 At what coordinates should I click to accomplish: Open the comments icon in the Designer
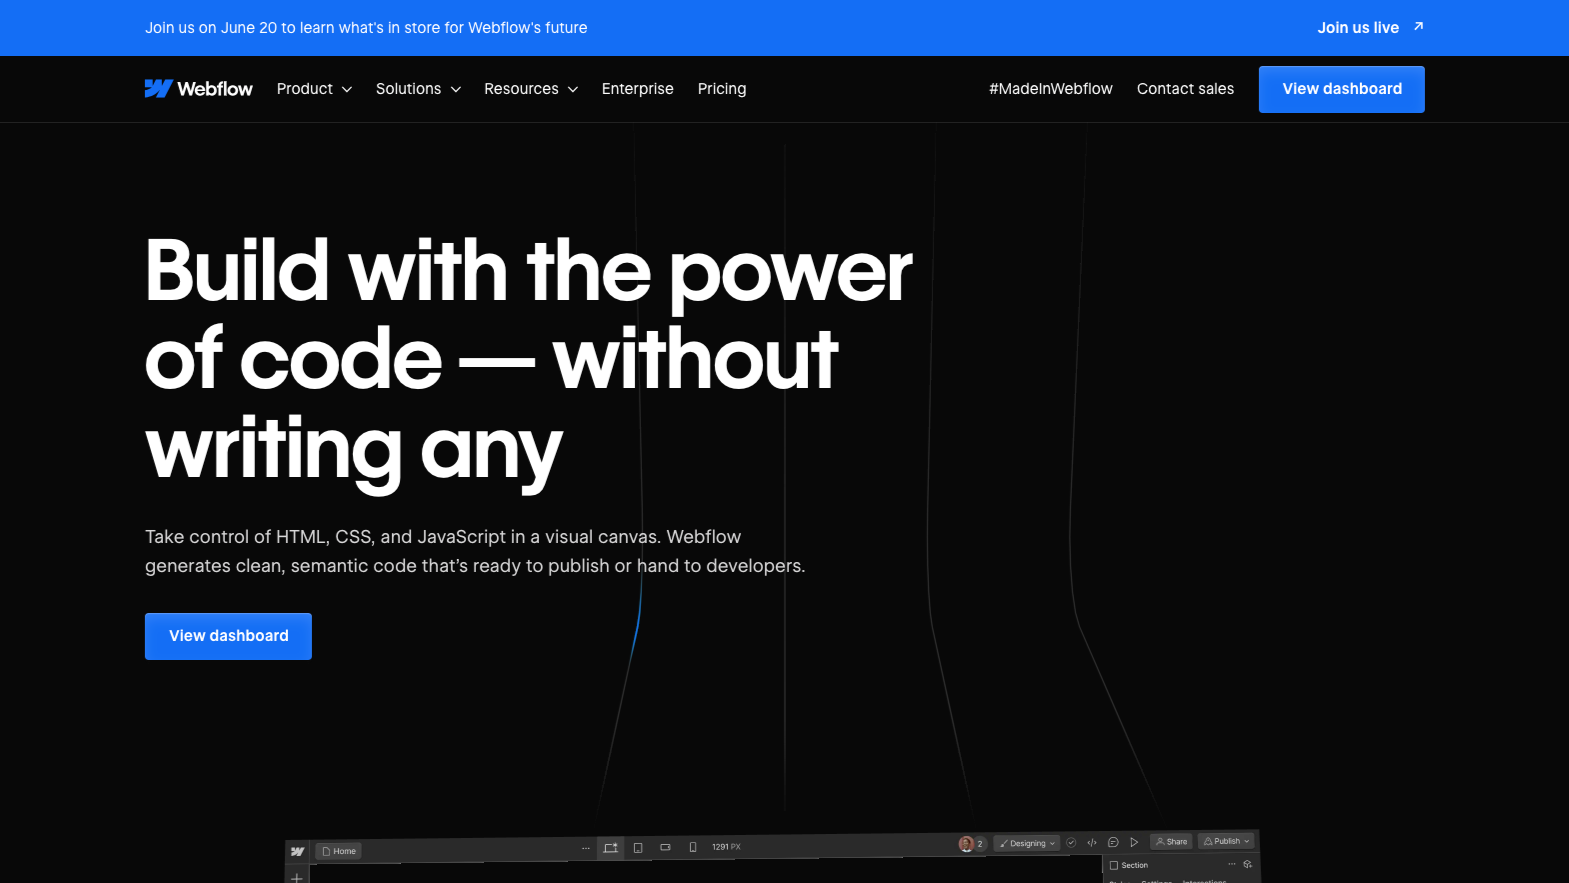(1113, 842)
